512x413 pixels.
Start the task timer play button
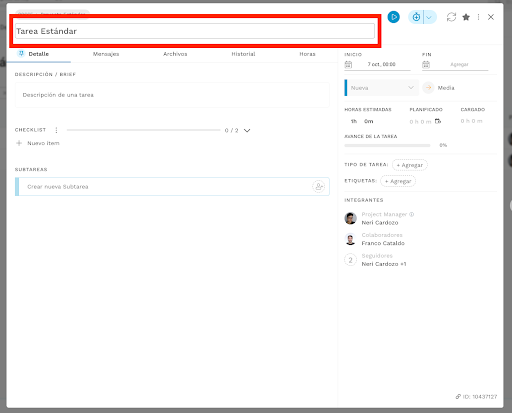393,17
